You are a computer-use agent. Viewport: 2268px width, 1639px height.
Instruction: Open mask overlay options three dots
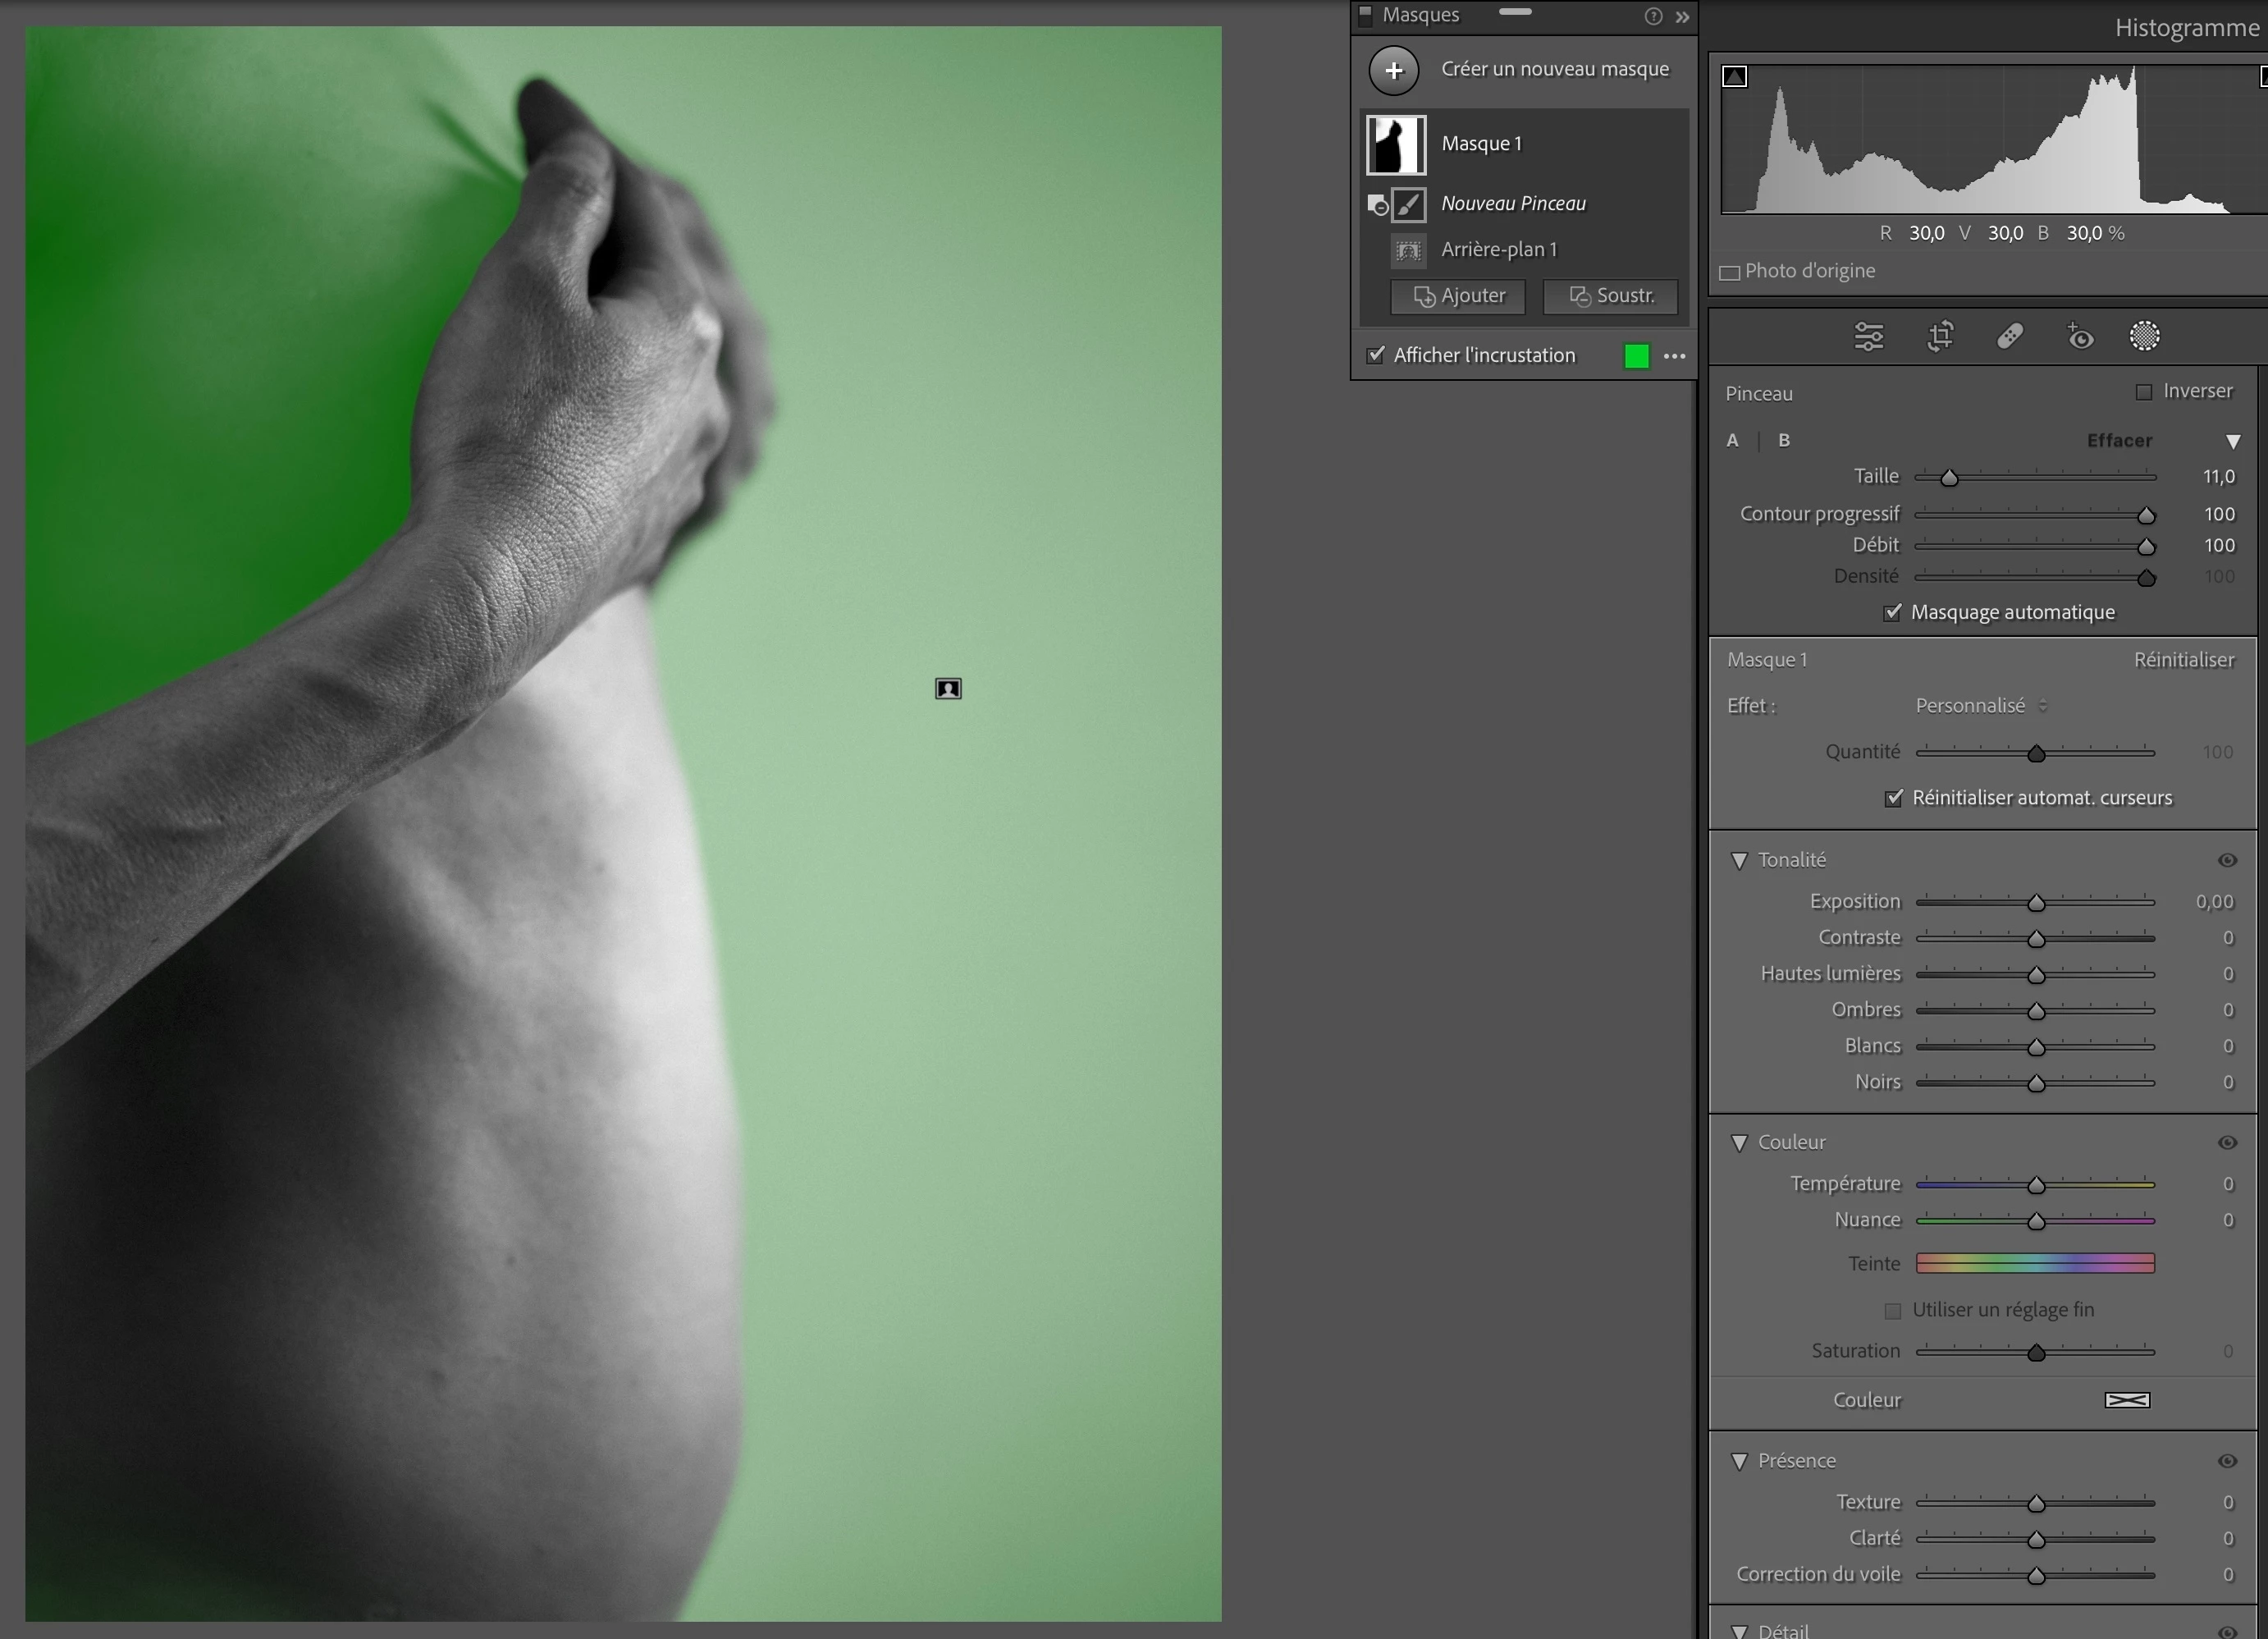[1674, 356]
